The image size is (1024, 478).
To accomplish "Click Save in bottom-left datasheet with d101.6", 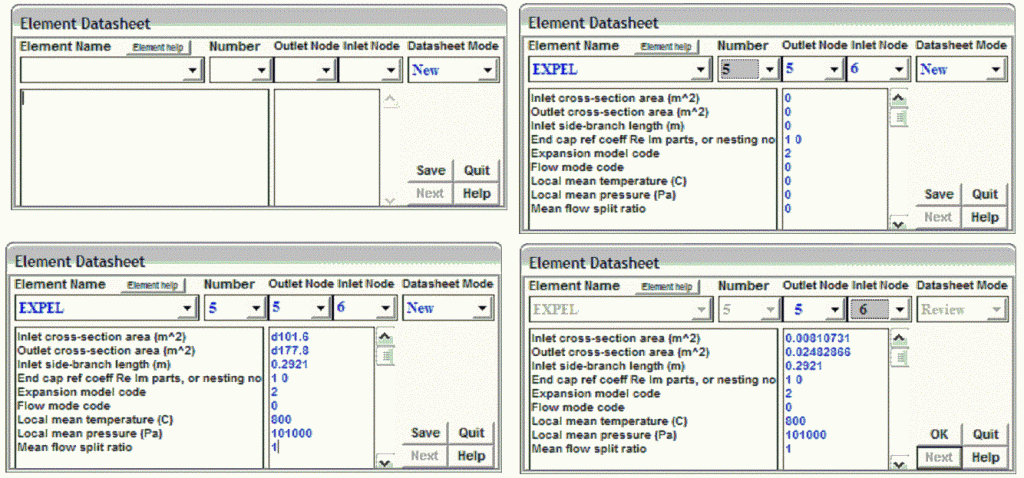I will point(425,433).
